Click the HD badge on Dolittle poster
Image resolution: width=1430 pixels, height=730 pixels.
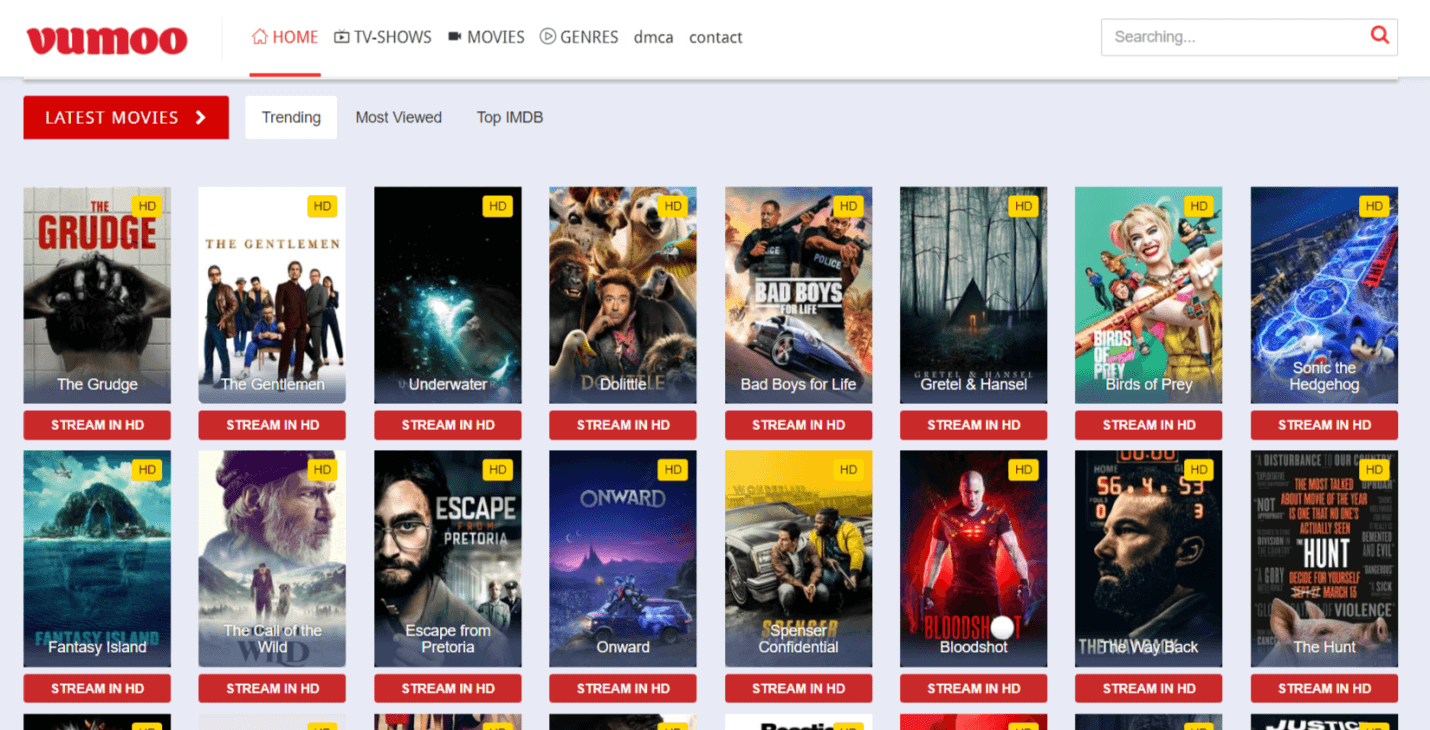(673, 206)
